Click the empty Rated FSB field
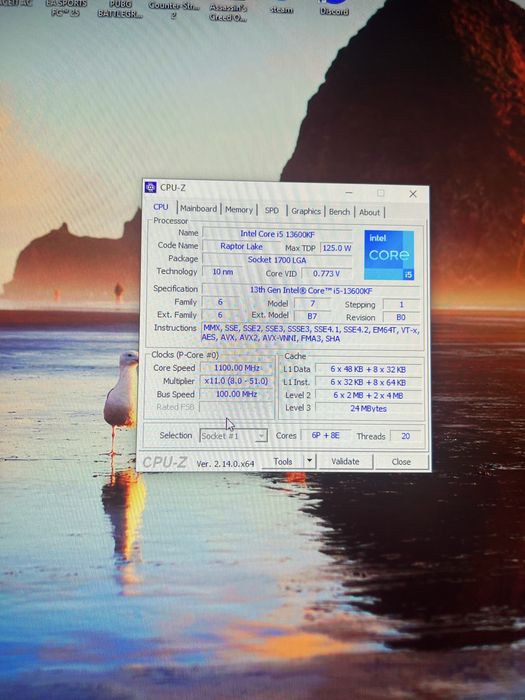Viewport: 525px width, 700px height. click(236, 407)
